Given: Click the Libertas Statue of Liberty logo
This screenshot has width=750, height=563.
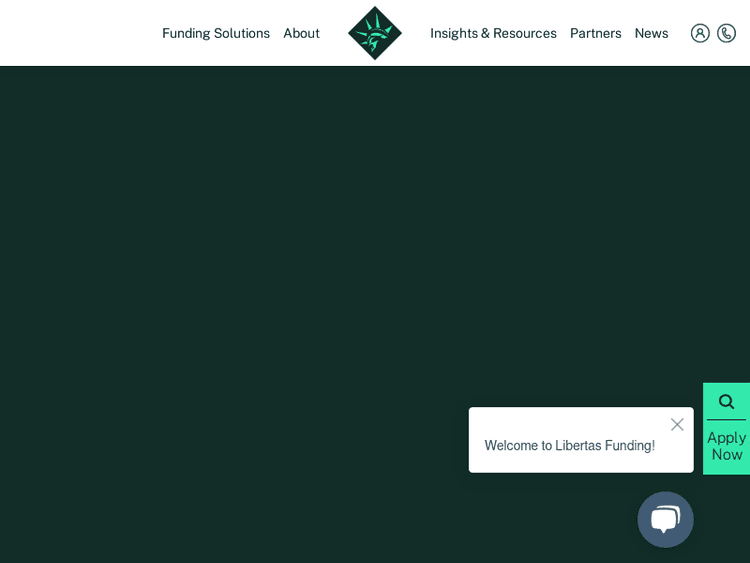Looking at the screenshot, I should (x=375, y=33).
